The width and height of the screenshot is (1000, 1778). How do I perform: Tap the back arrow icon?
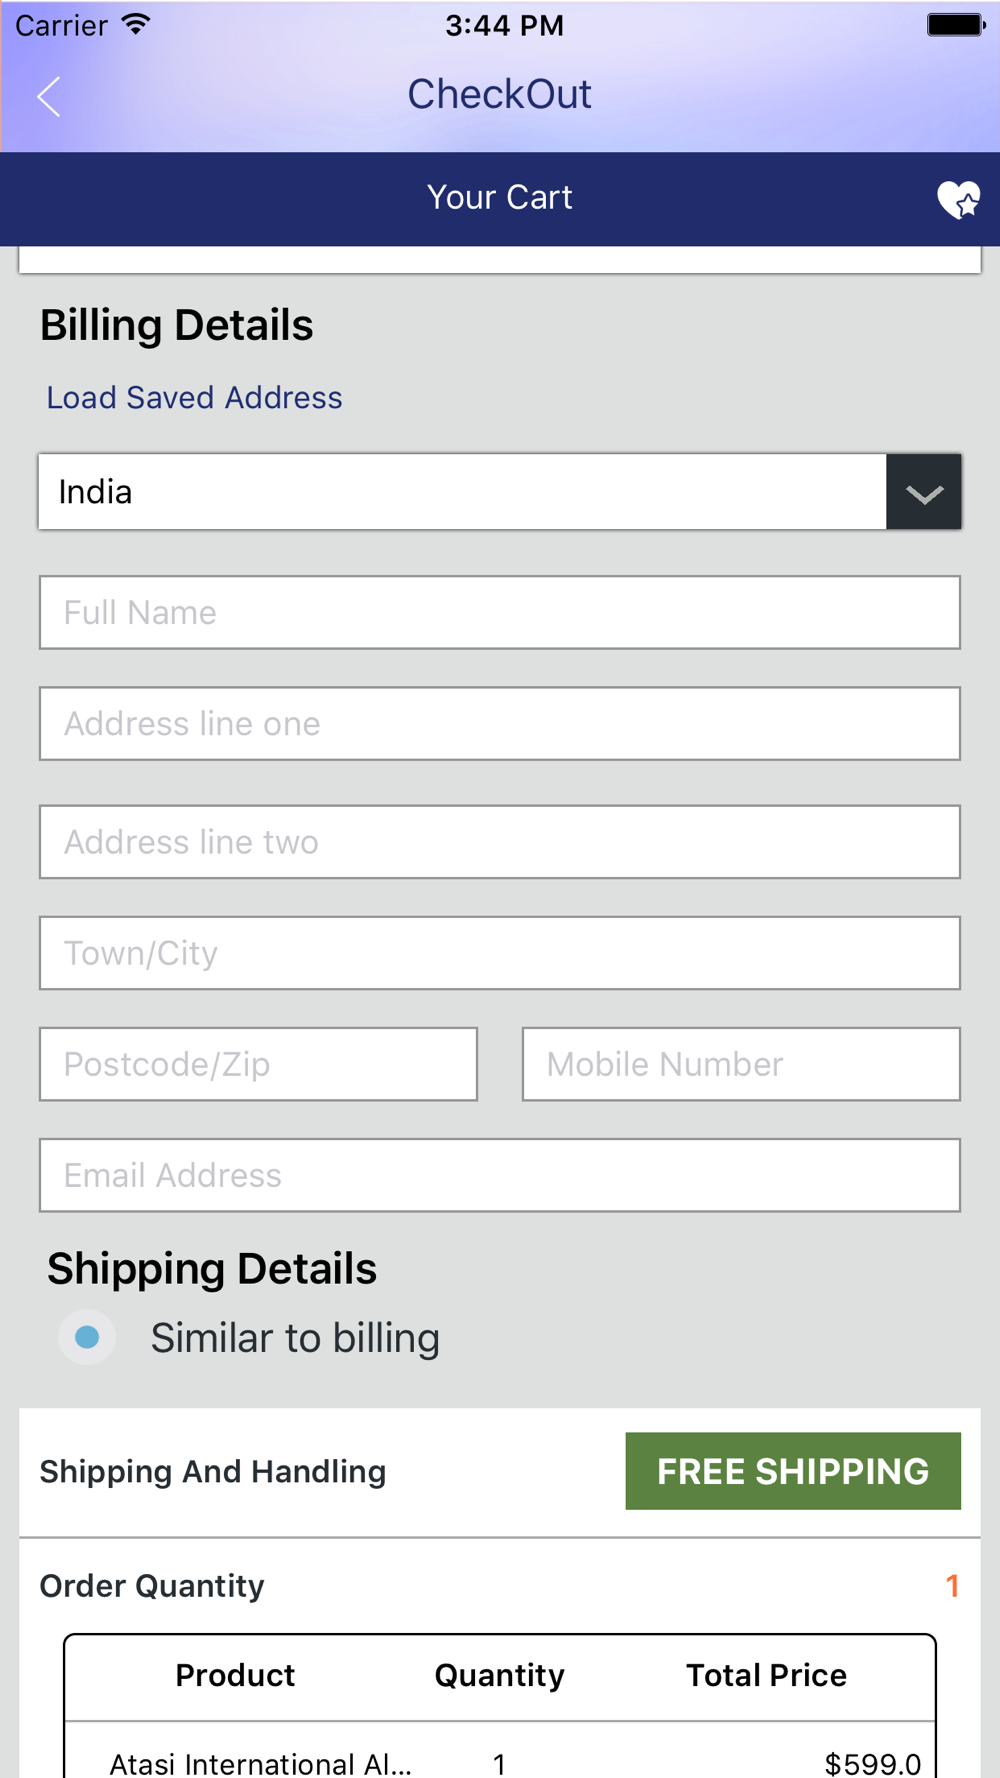[x=49, y=97]
